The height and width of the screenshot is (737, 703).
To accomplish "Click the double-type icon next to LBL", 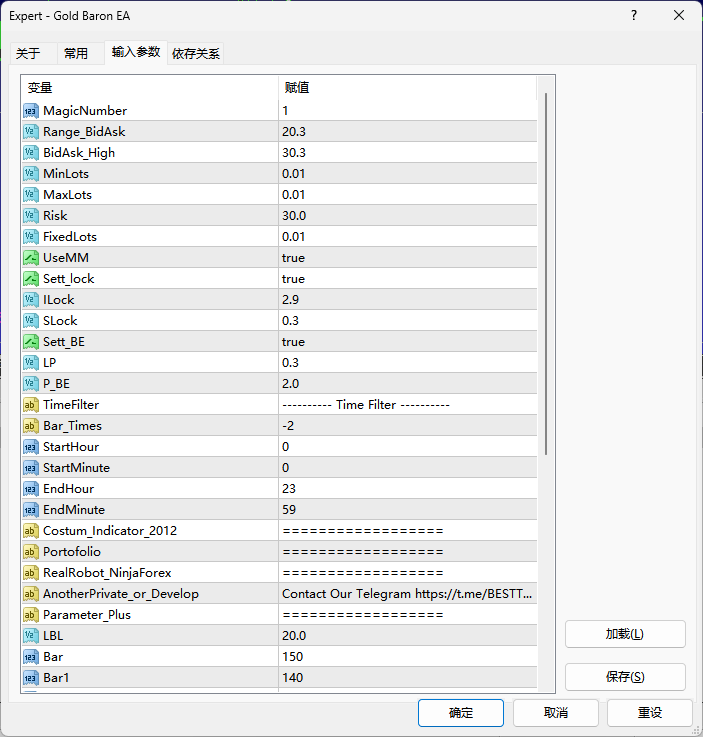I will click(x=30, y=636).
